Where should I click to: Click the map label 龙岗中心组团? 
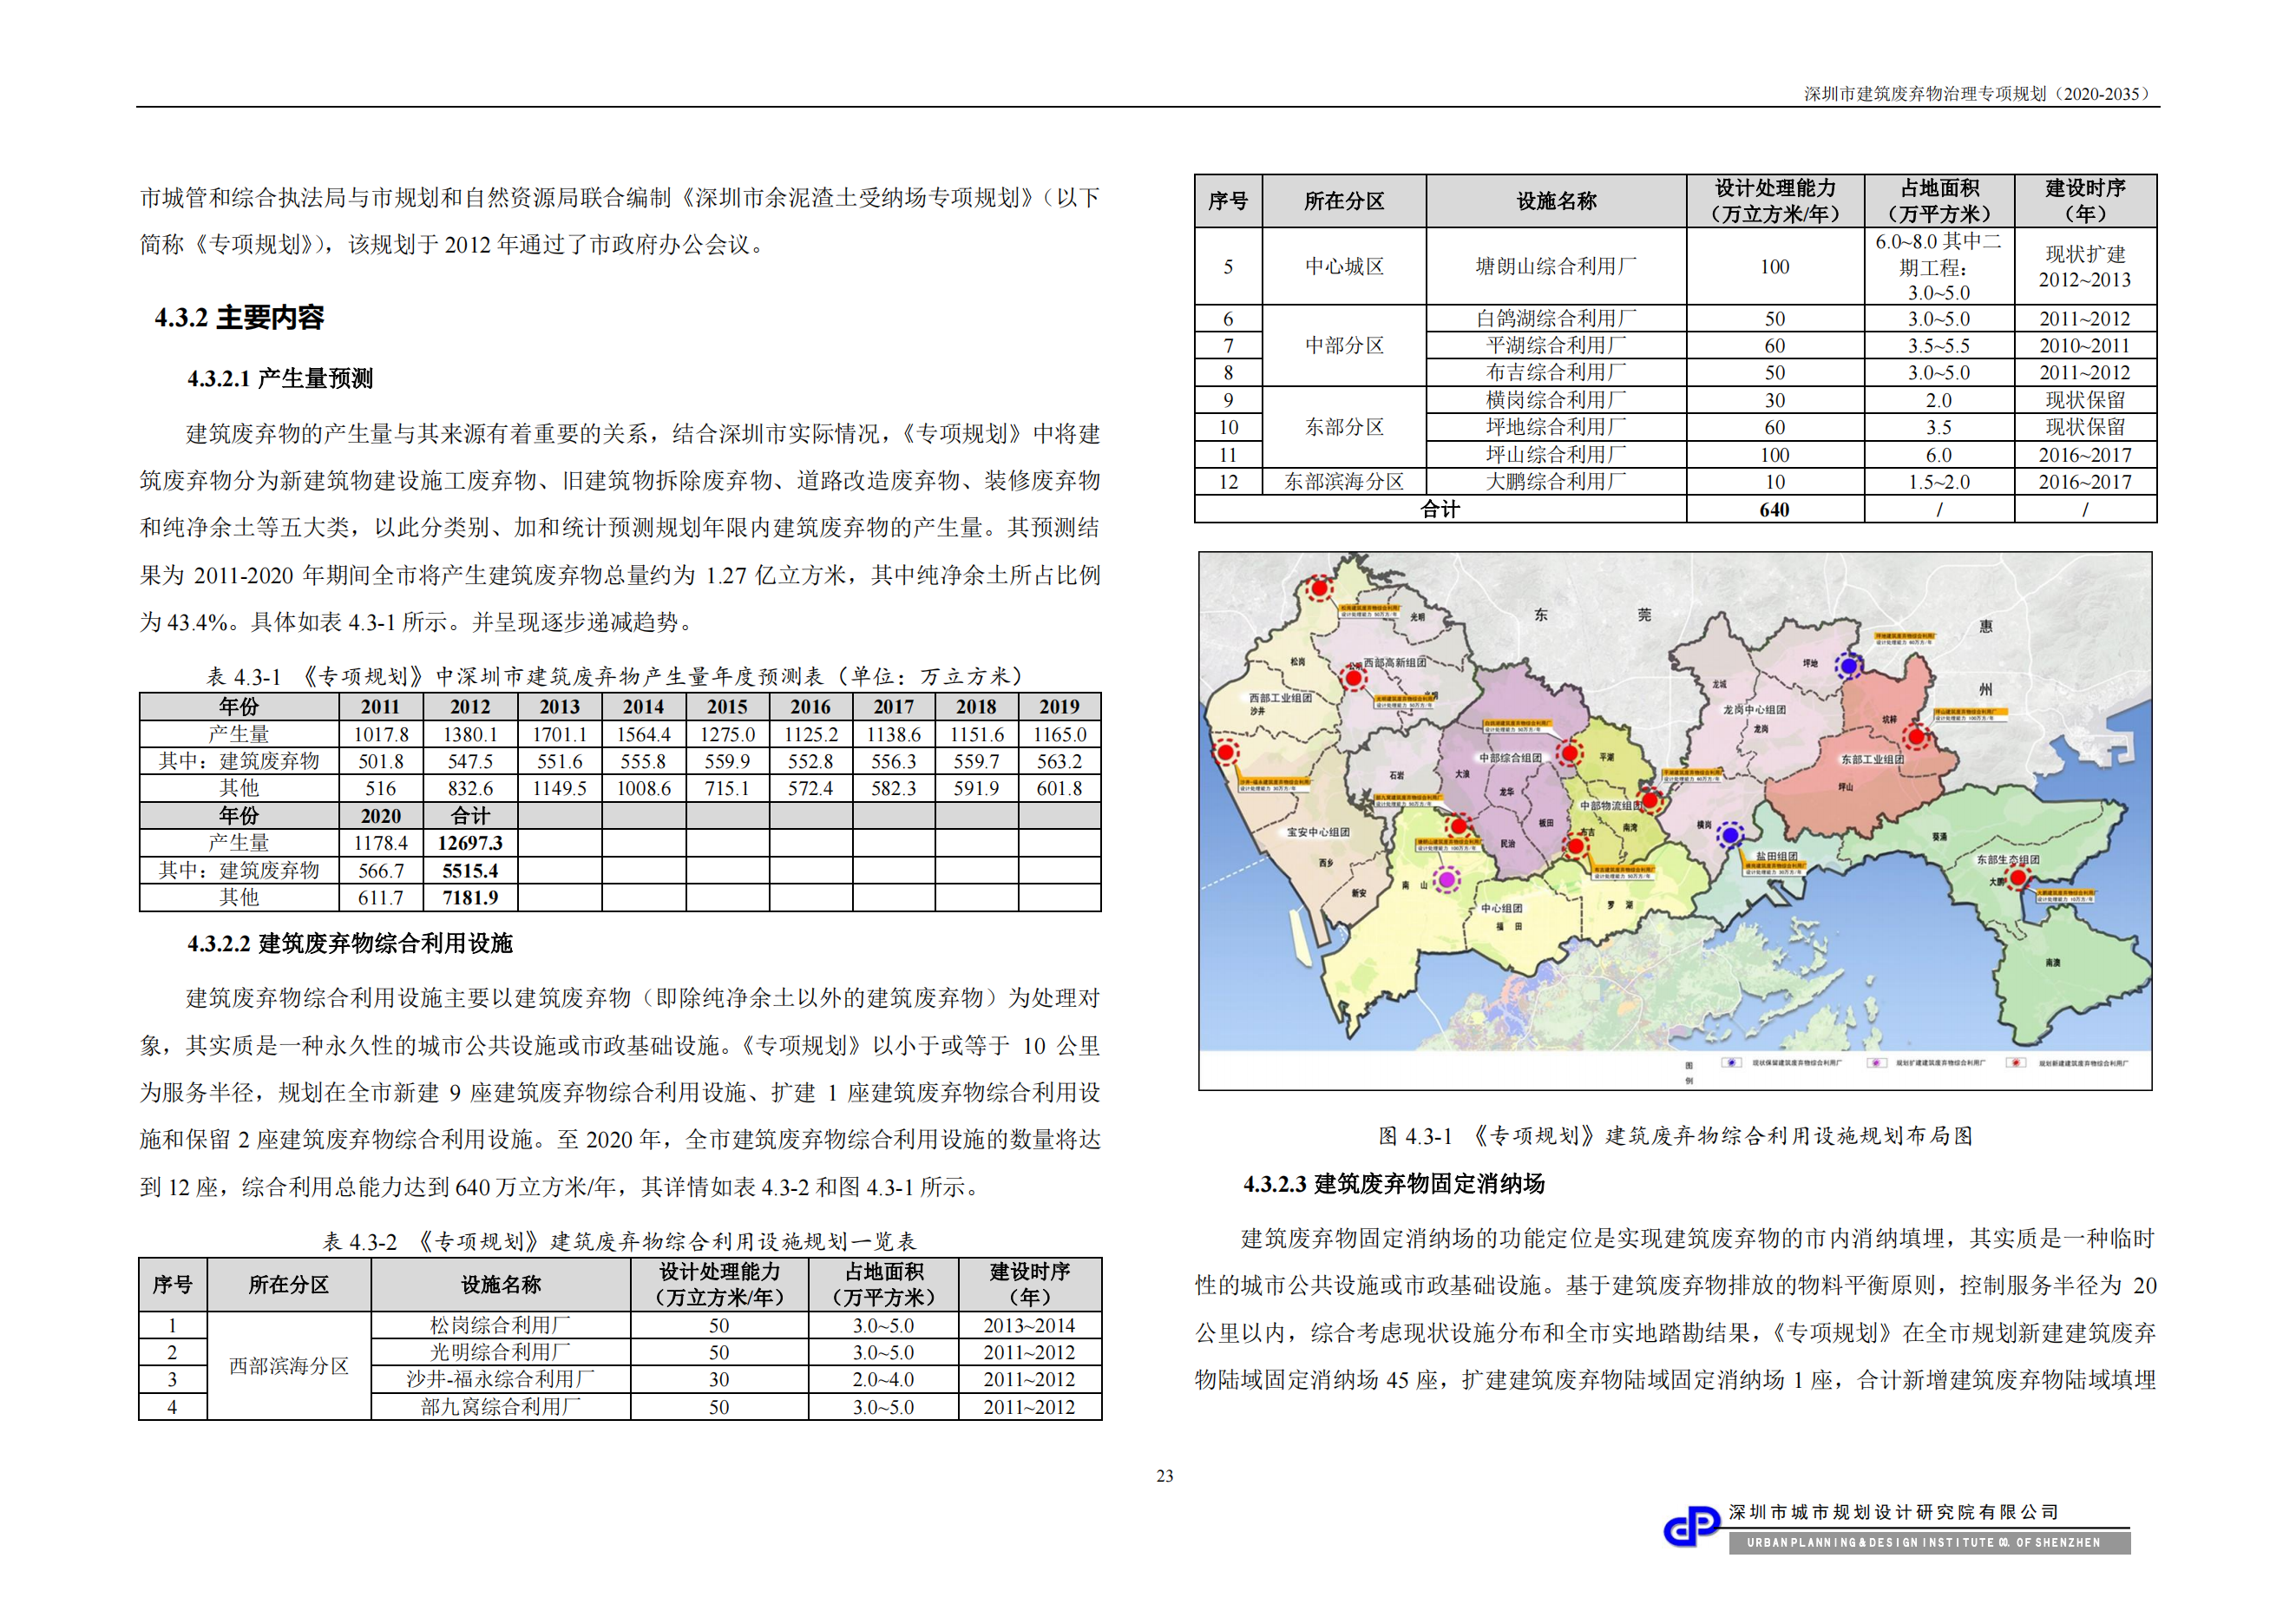tap(1755, 709)
